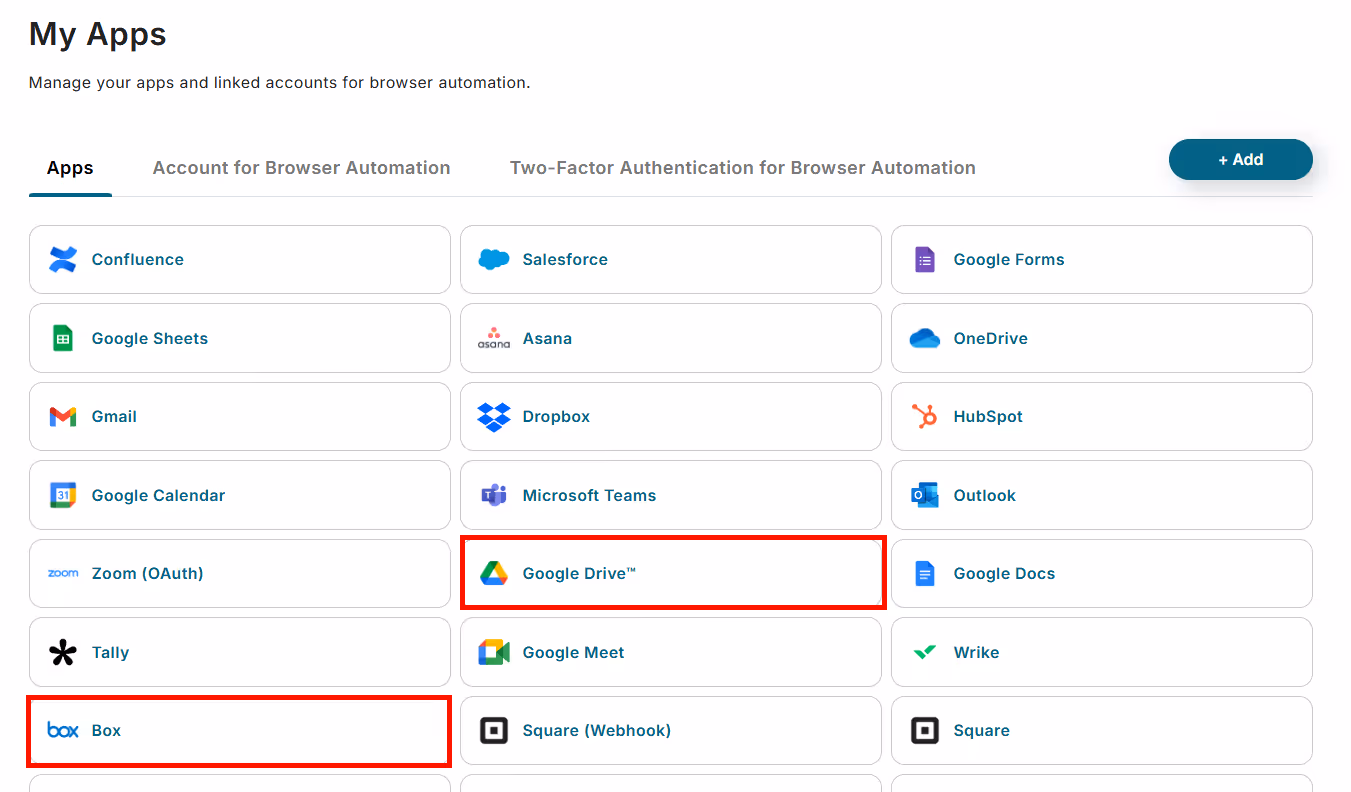Open the Confluence app text link
The height and width of the screenshot is (792, 1351).
click(x=138, y=259)
